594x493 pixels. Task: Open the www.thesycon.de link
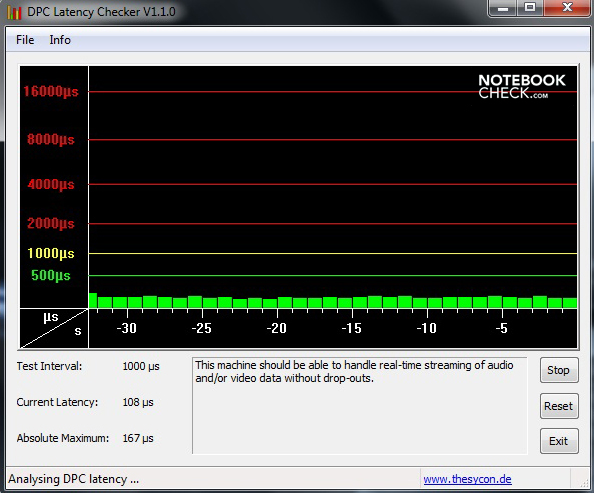point(467,479)
